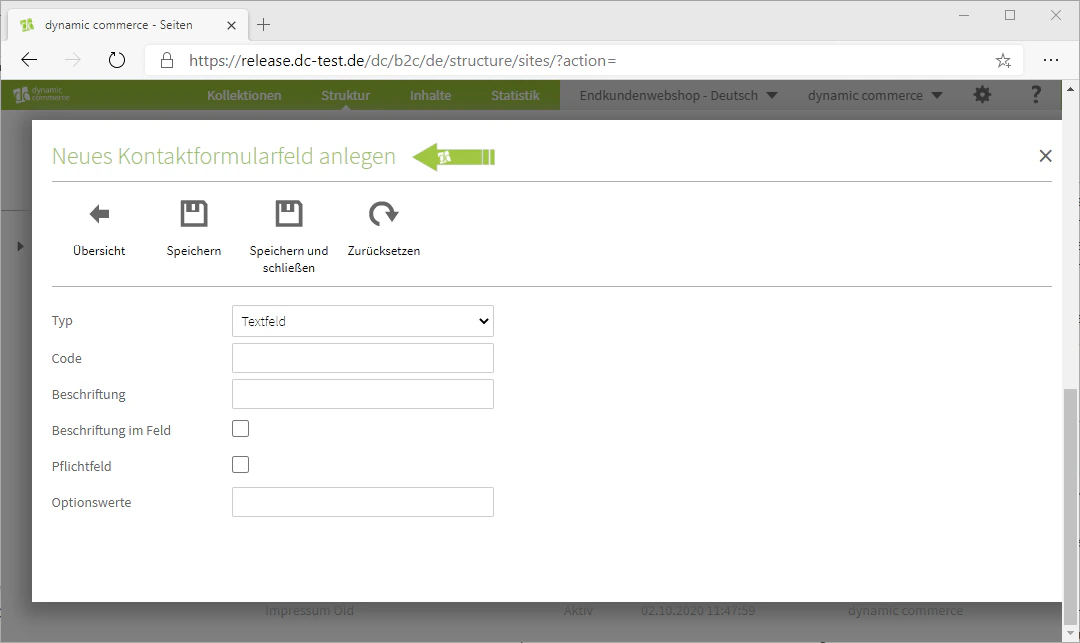Close the dynamic commerce - Seiten tab
The width and height of the screenshot is (1080, 643).
231,25
